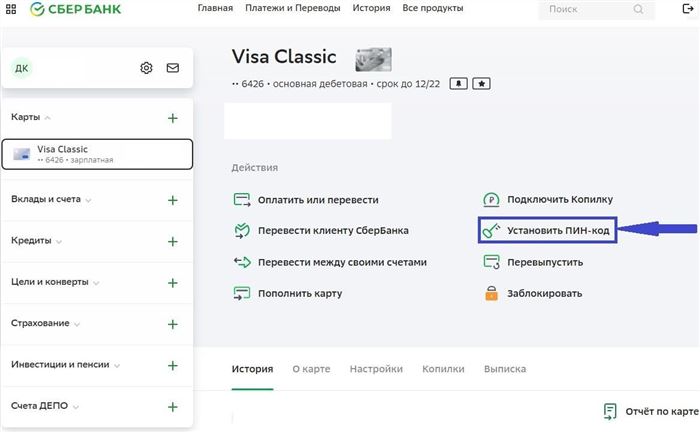Open profile settings gear icon
The image size is (700, 432).
(x=146, y=68)
